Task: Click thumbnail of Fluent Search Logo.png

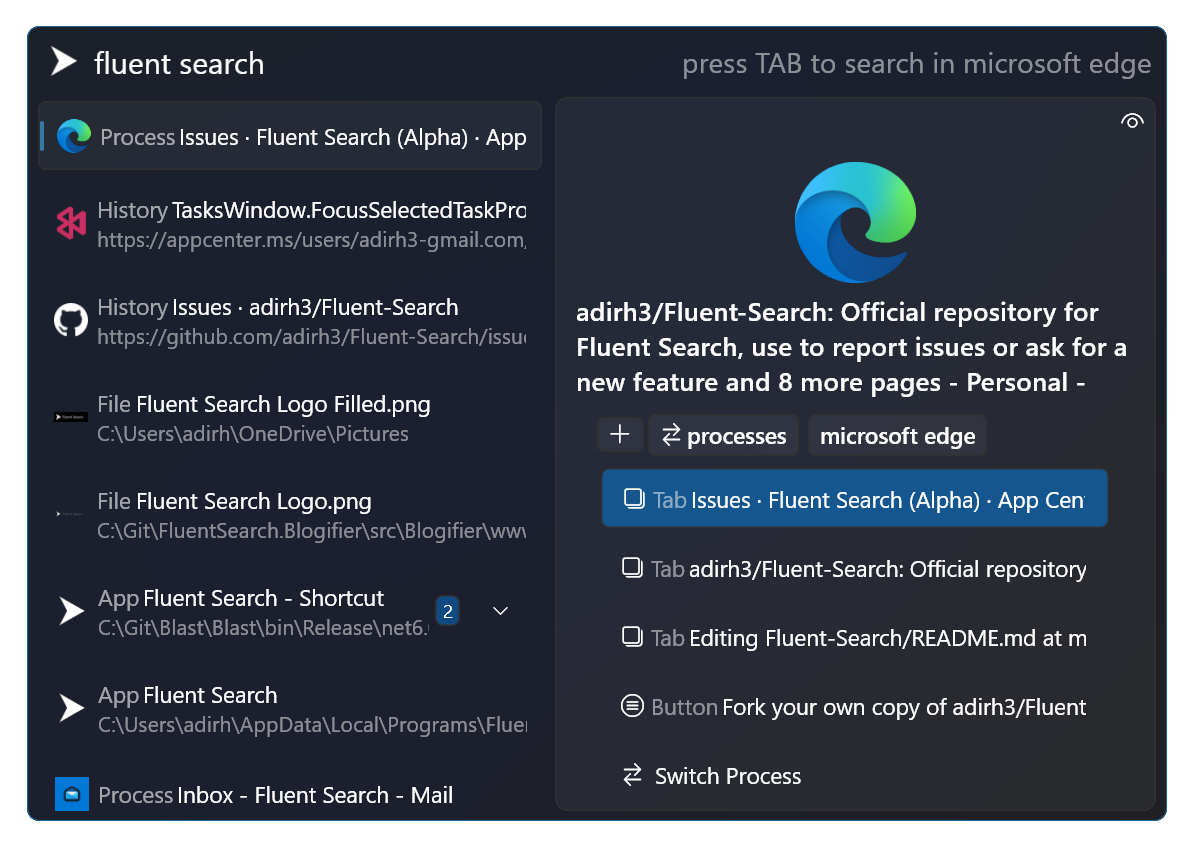Action: click(x=71, y=514)
